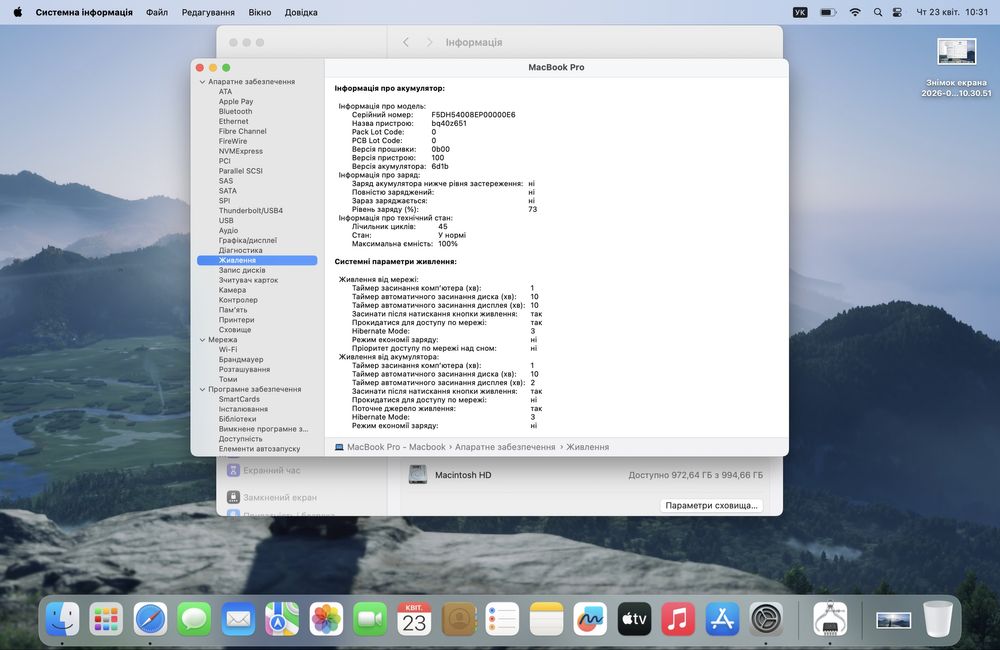Open Trash in the Dock
Image resolution: width=1000 pixels, height=650 pixels.
tap(938, 619)
